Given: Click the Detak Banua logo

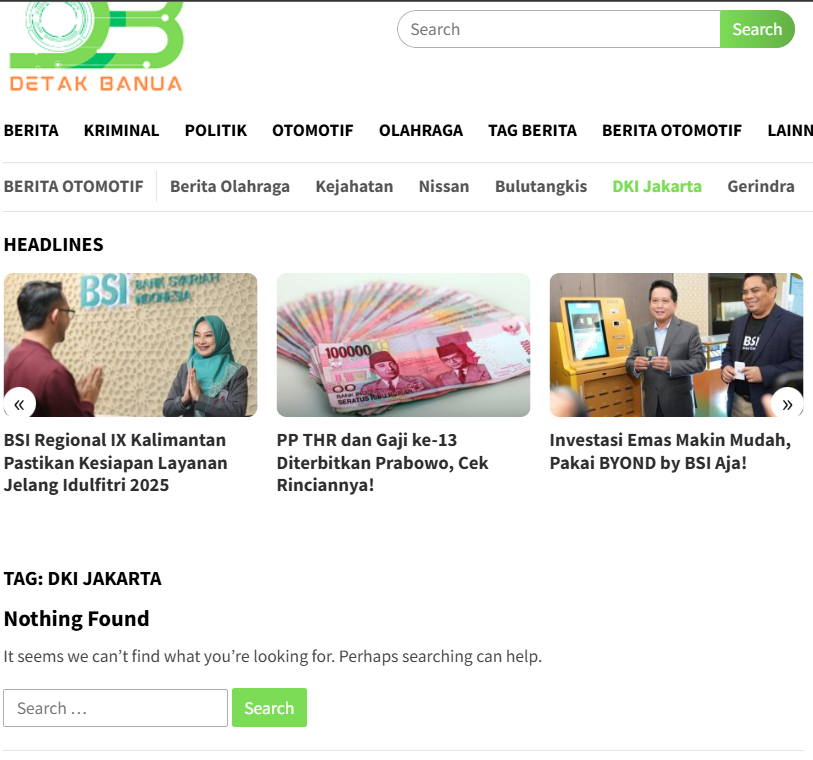Looking at the screenshot, I should [96, 47].
